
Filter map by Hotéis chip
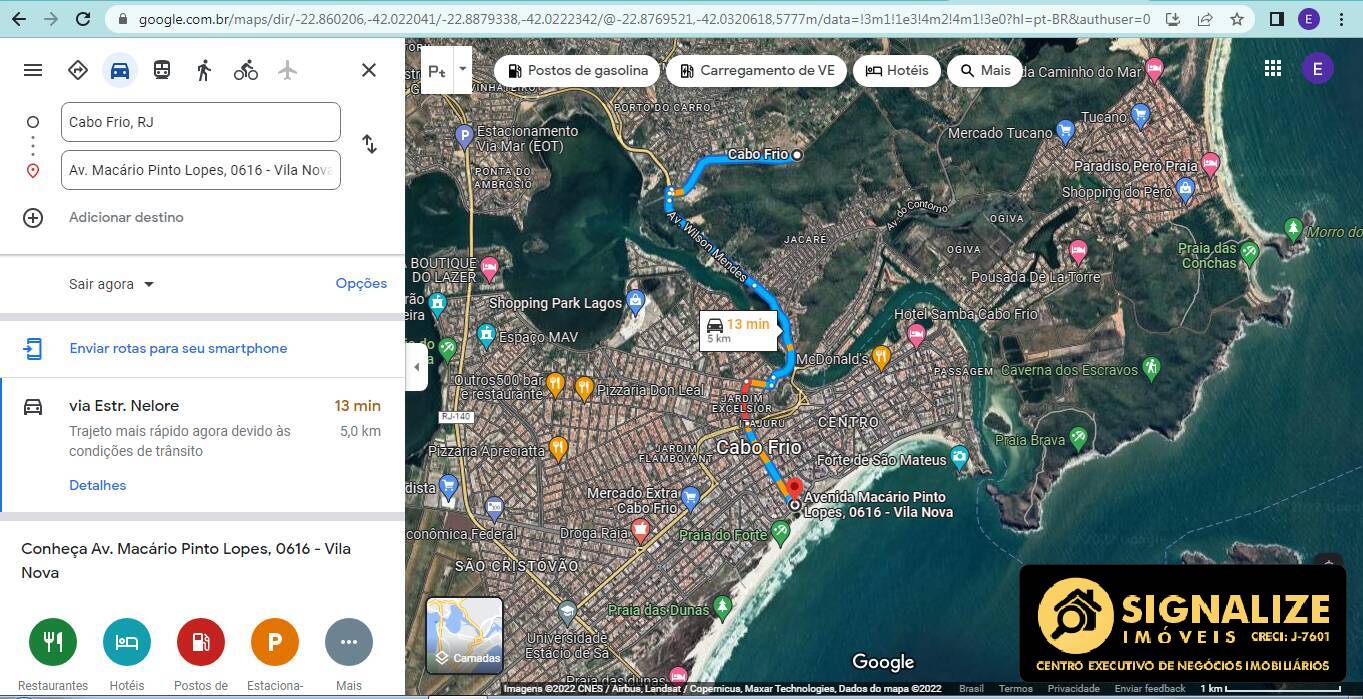(x=897, y=70)
